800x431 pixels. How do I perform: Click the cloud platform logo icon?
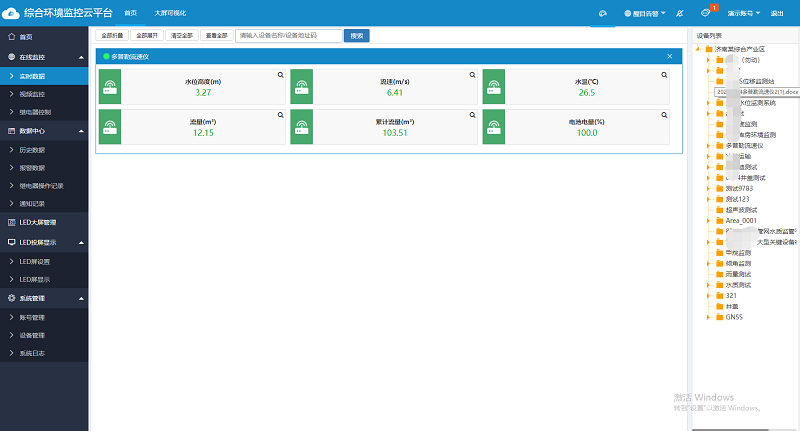(10, 13)
